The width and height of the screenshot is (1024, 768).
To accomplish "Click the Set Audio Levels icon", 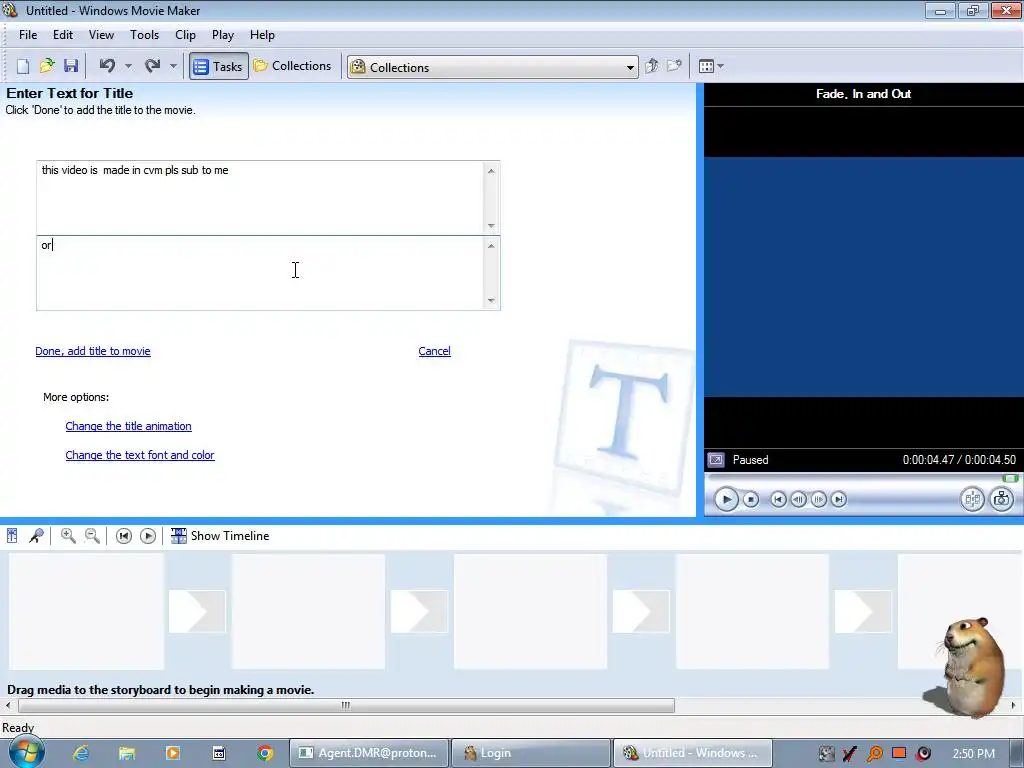I will (x=12, y=536).
